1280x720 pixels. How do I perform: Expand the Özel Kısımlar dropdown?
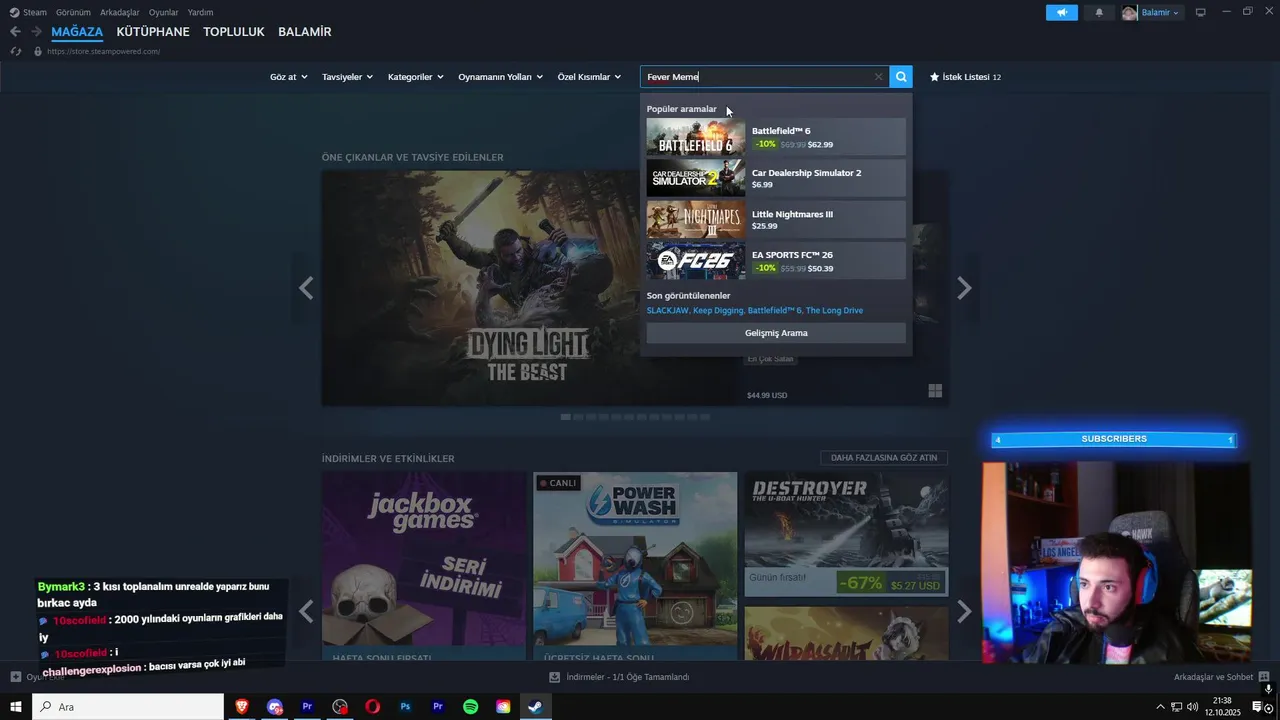pos(588,77)
